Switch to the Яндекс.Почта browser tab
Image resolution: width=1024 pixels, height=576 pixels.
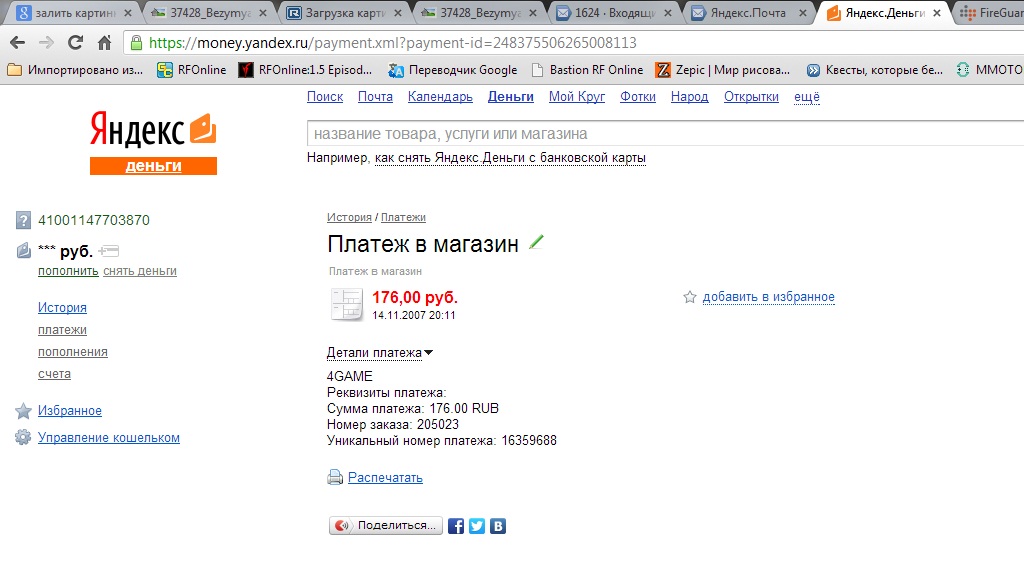[x=748, y=12]
